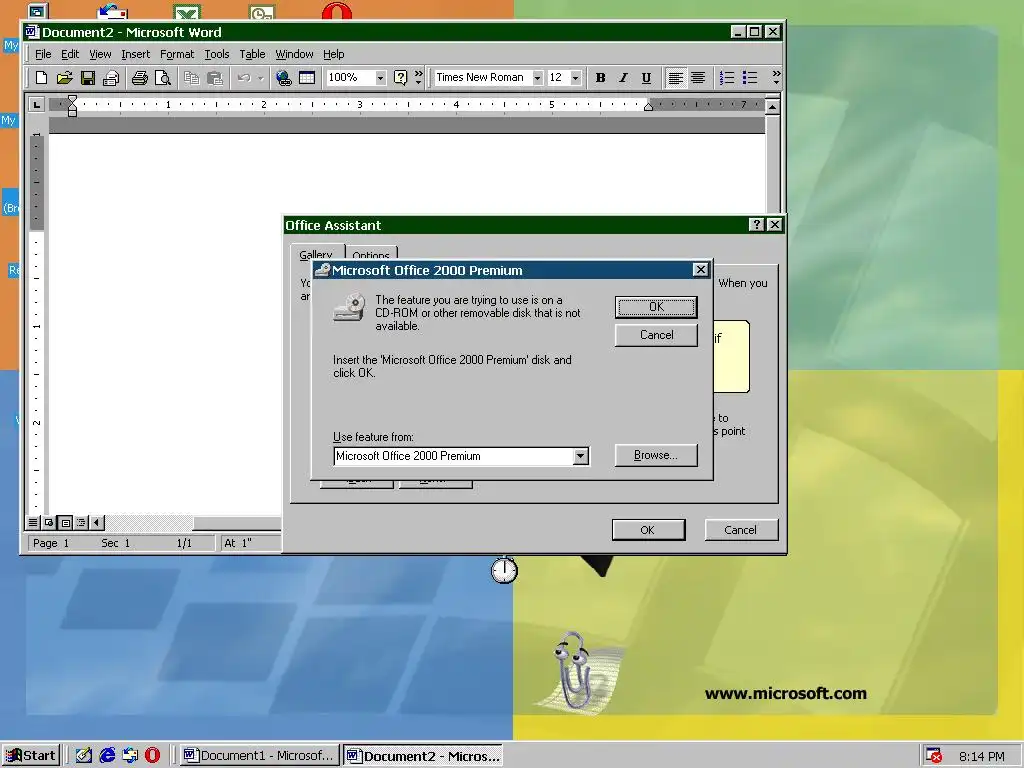Switch to Document1 taskbar button

pyautogui.click(x=259, y=756)
